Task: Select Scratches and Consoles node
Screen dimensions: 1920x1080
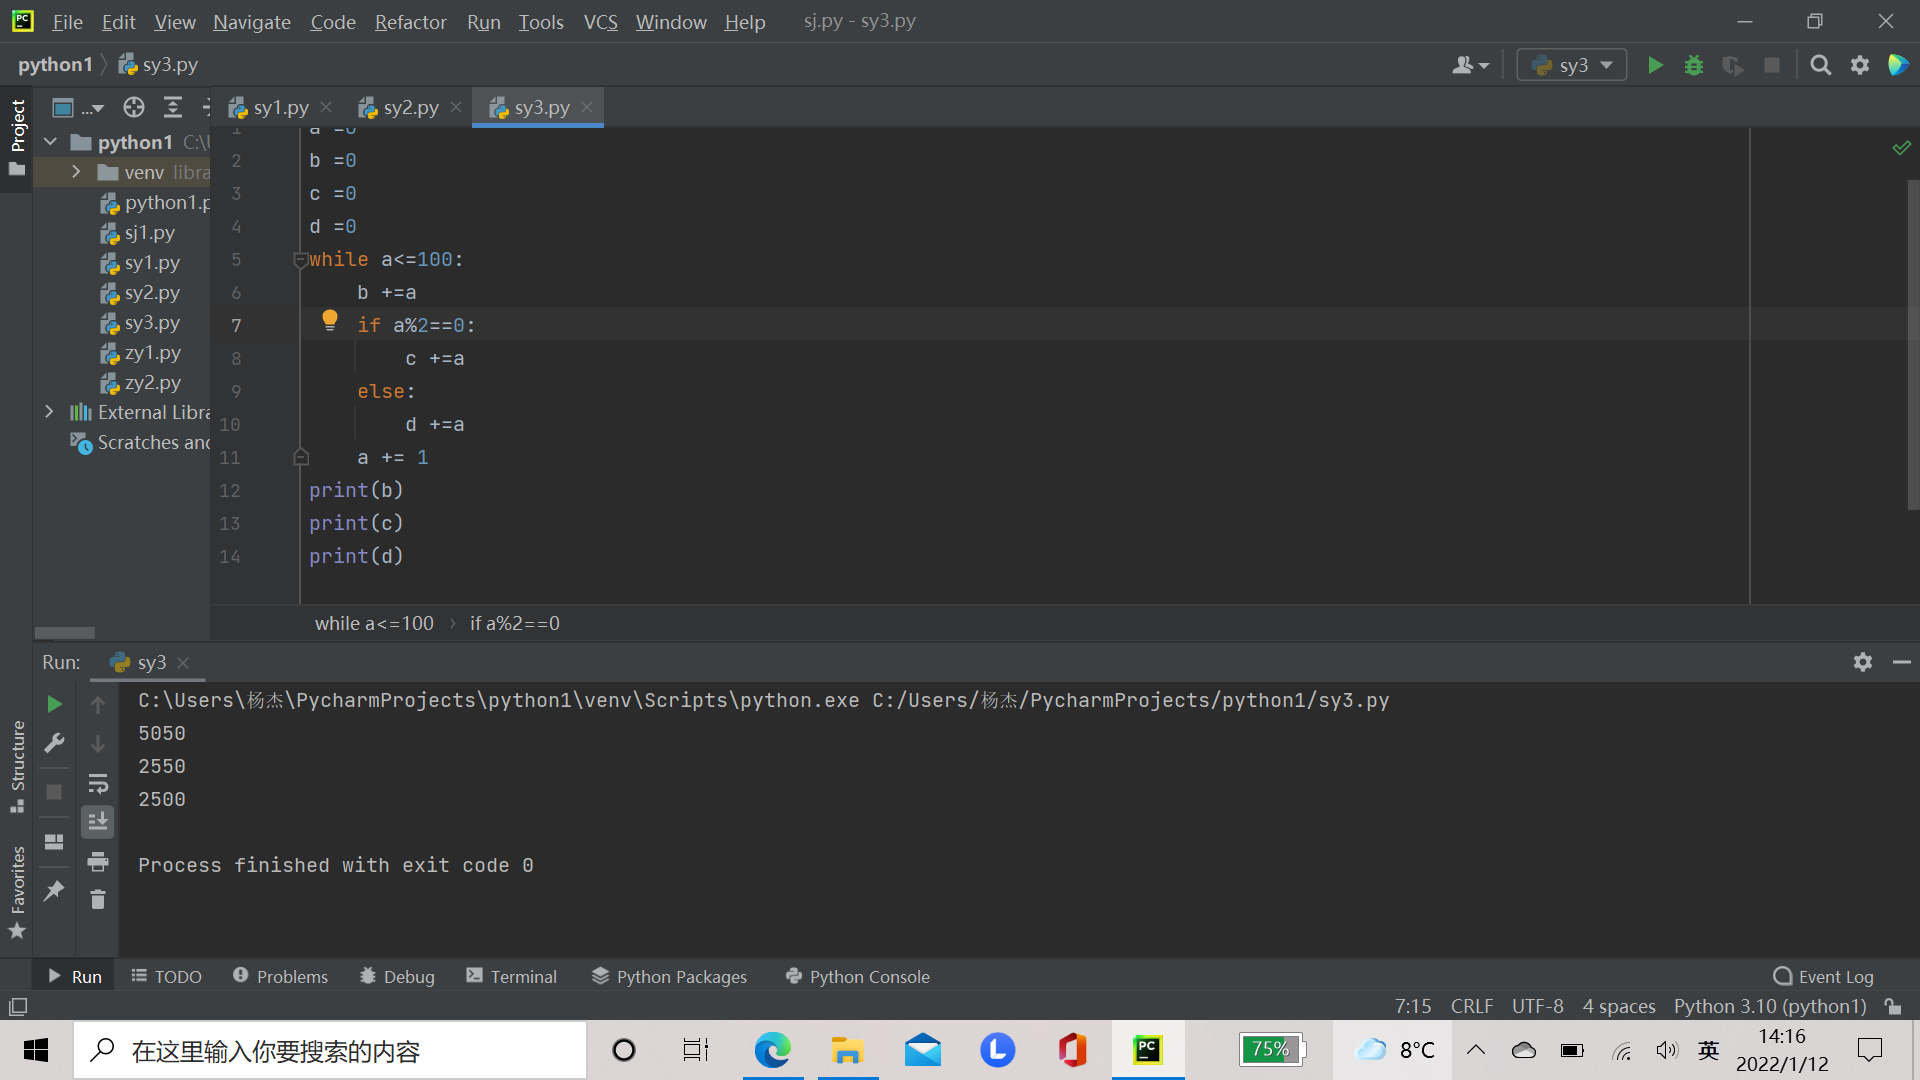Action: click(140, 442)
